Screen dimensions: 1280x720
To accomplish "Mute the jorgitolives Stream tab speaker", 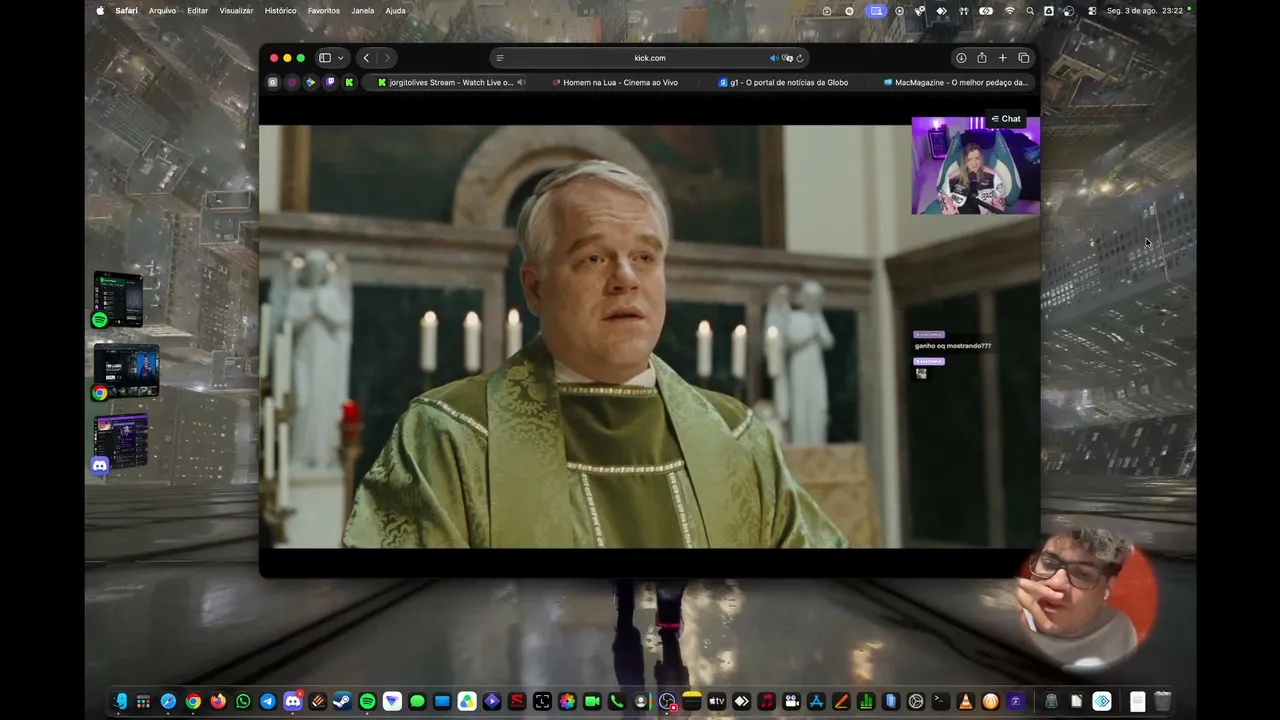I will pyautogui.click(x=520, y=82).
